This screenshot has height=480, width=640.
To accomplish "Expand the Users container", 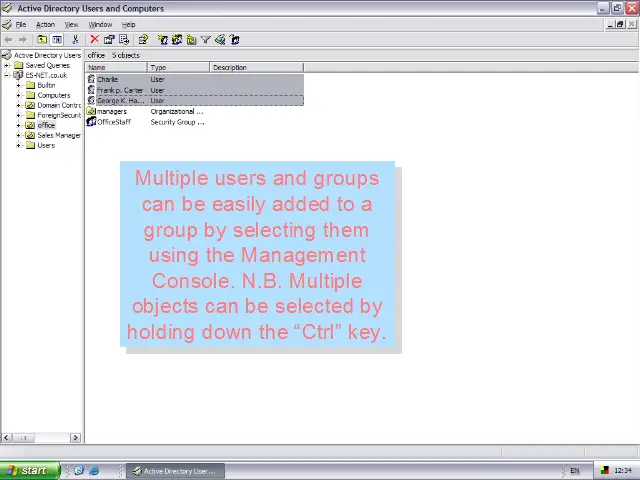I will click(x=18, y=145).
